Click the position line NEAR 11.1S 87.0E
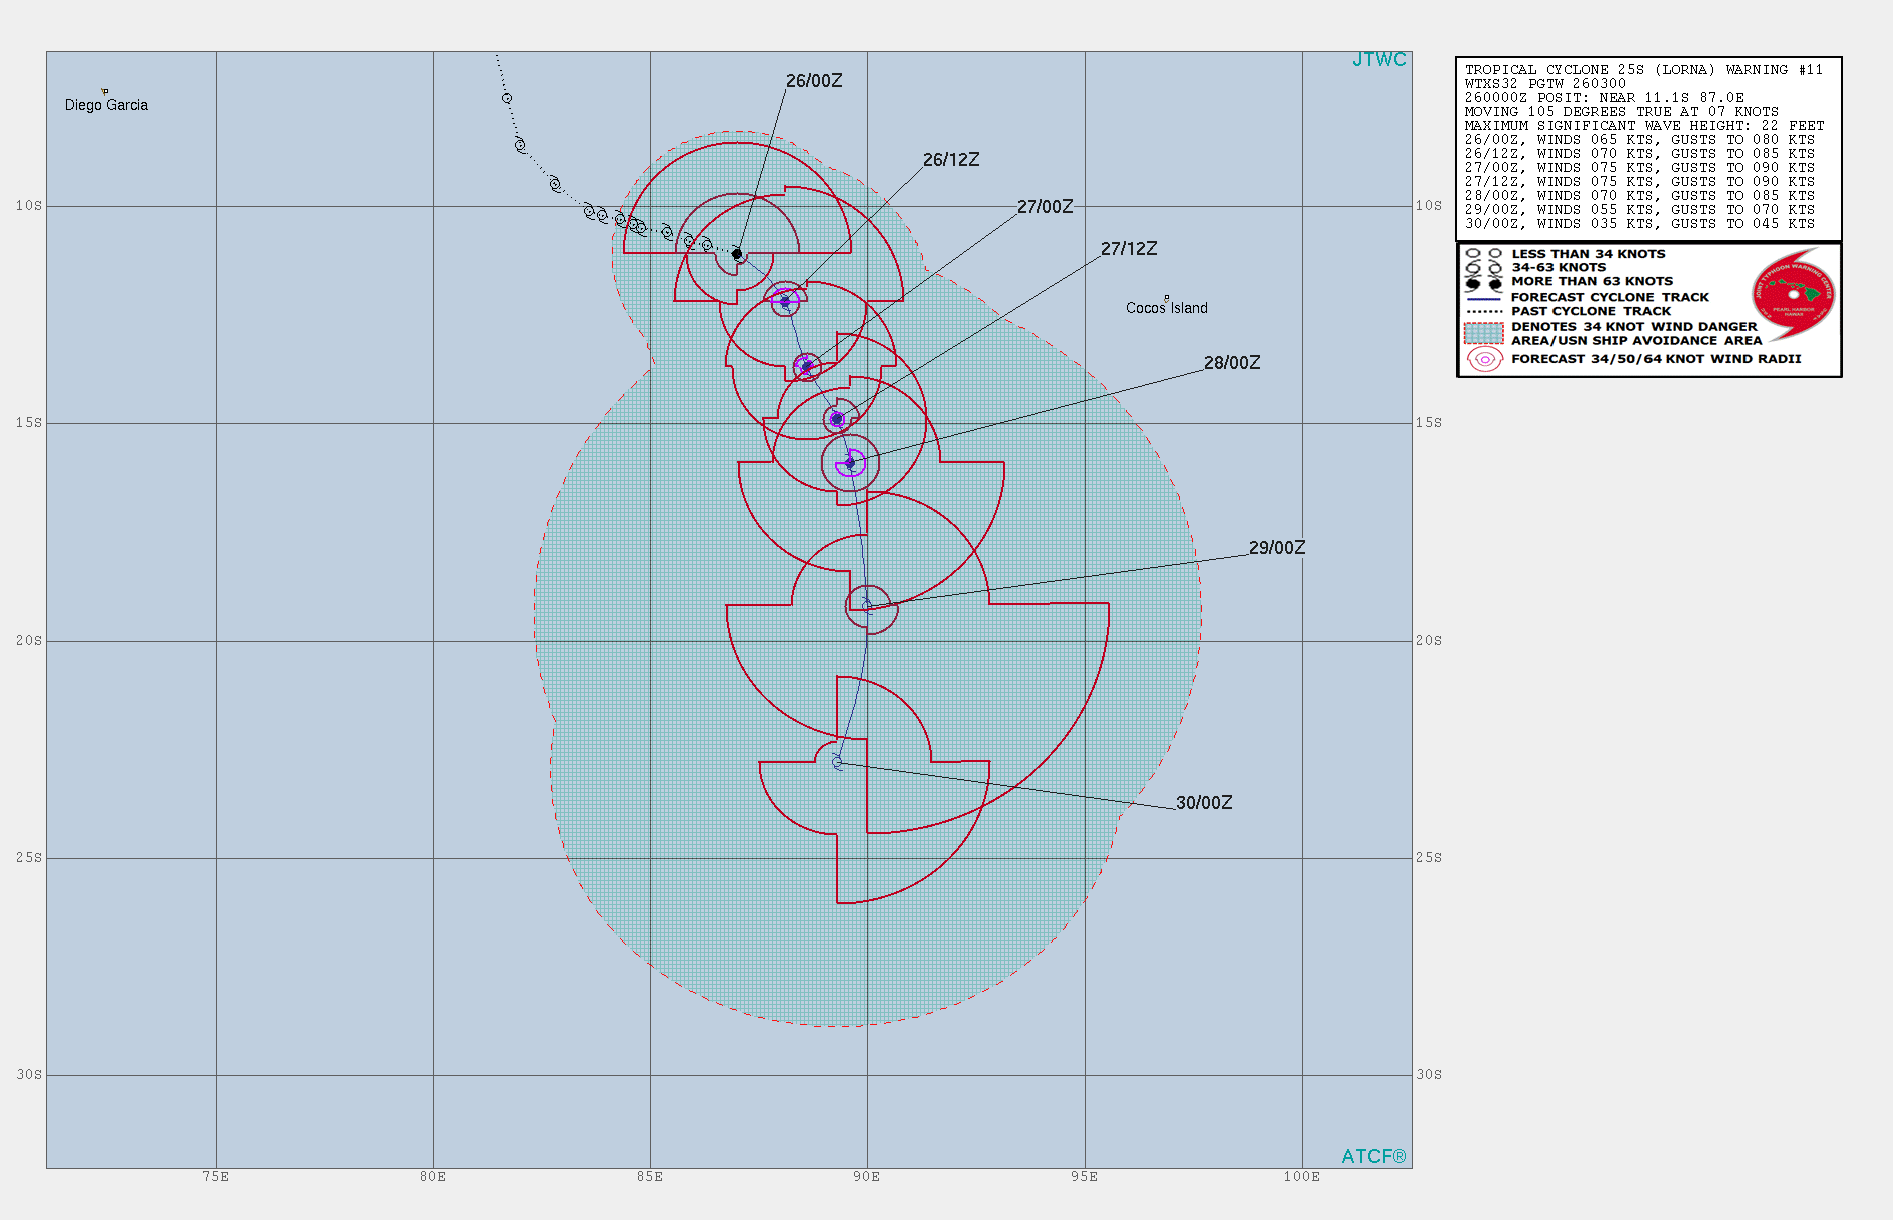 pos(1604,98)
